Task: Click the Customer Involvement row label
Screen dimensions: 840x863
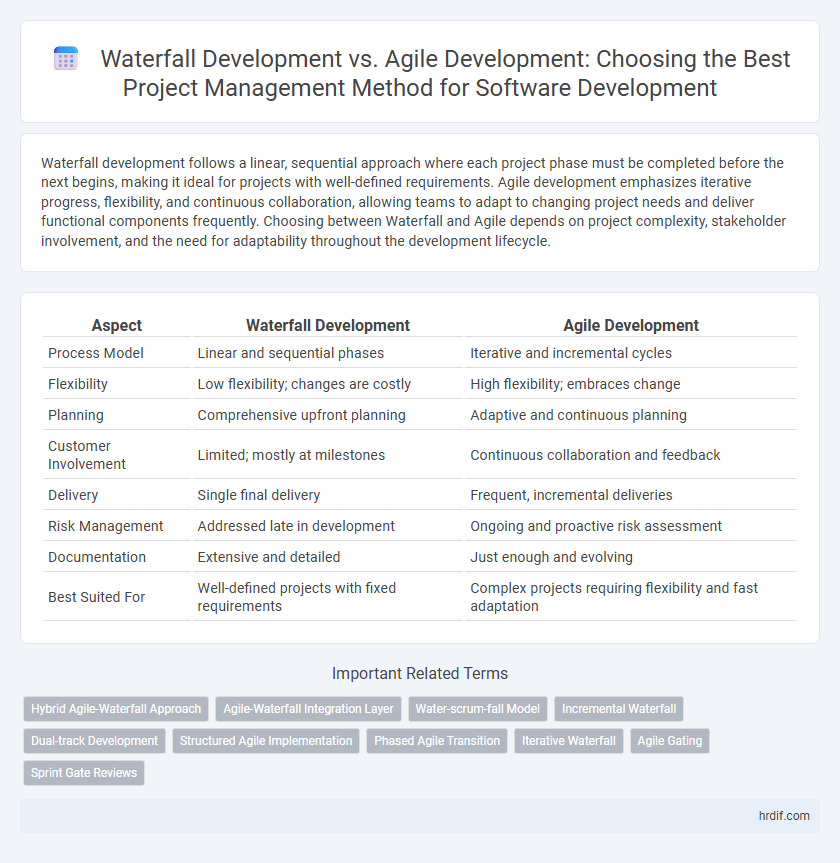Action: (86, 455)
